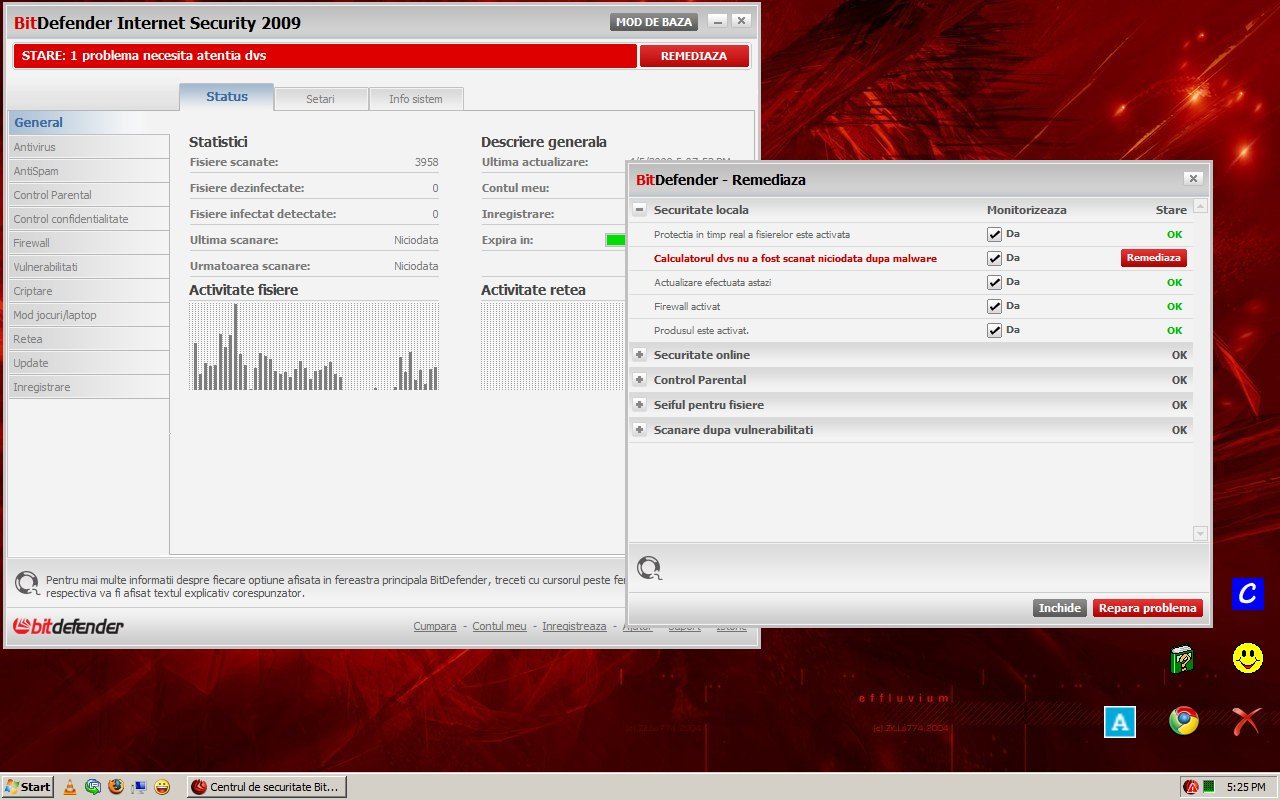Toggle monitoring for Produsul este activat

(994, 330)
